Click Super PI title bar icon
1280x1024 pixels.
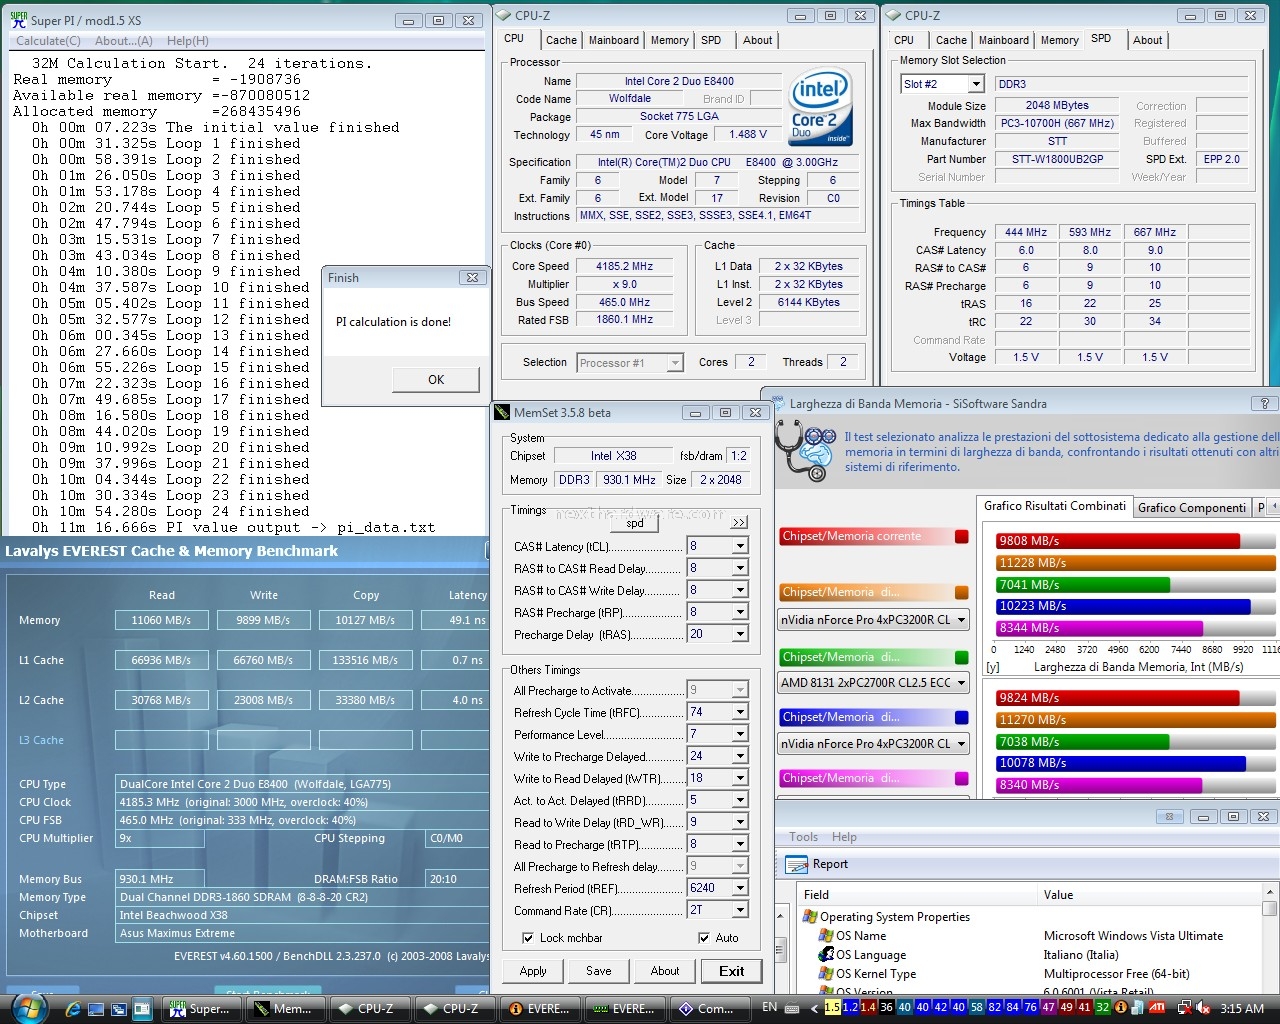[18, 19]
